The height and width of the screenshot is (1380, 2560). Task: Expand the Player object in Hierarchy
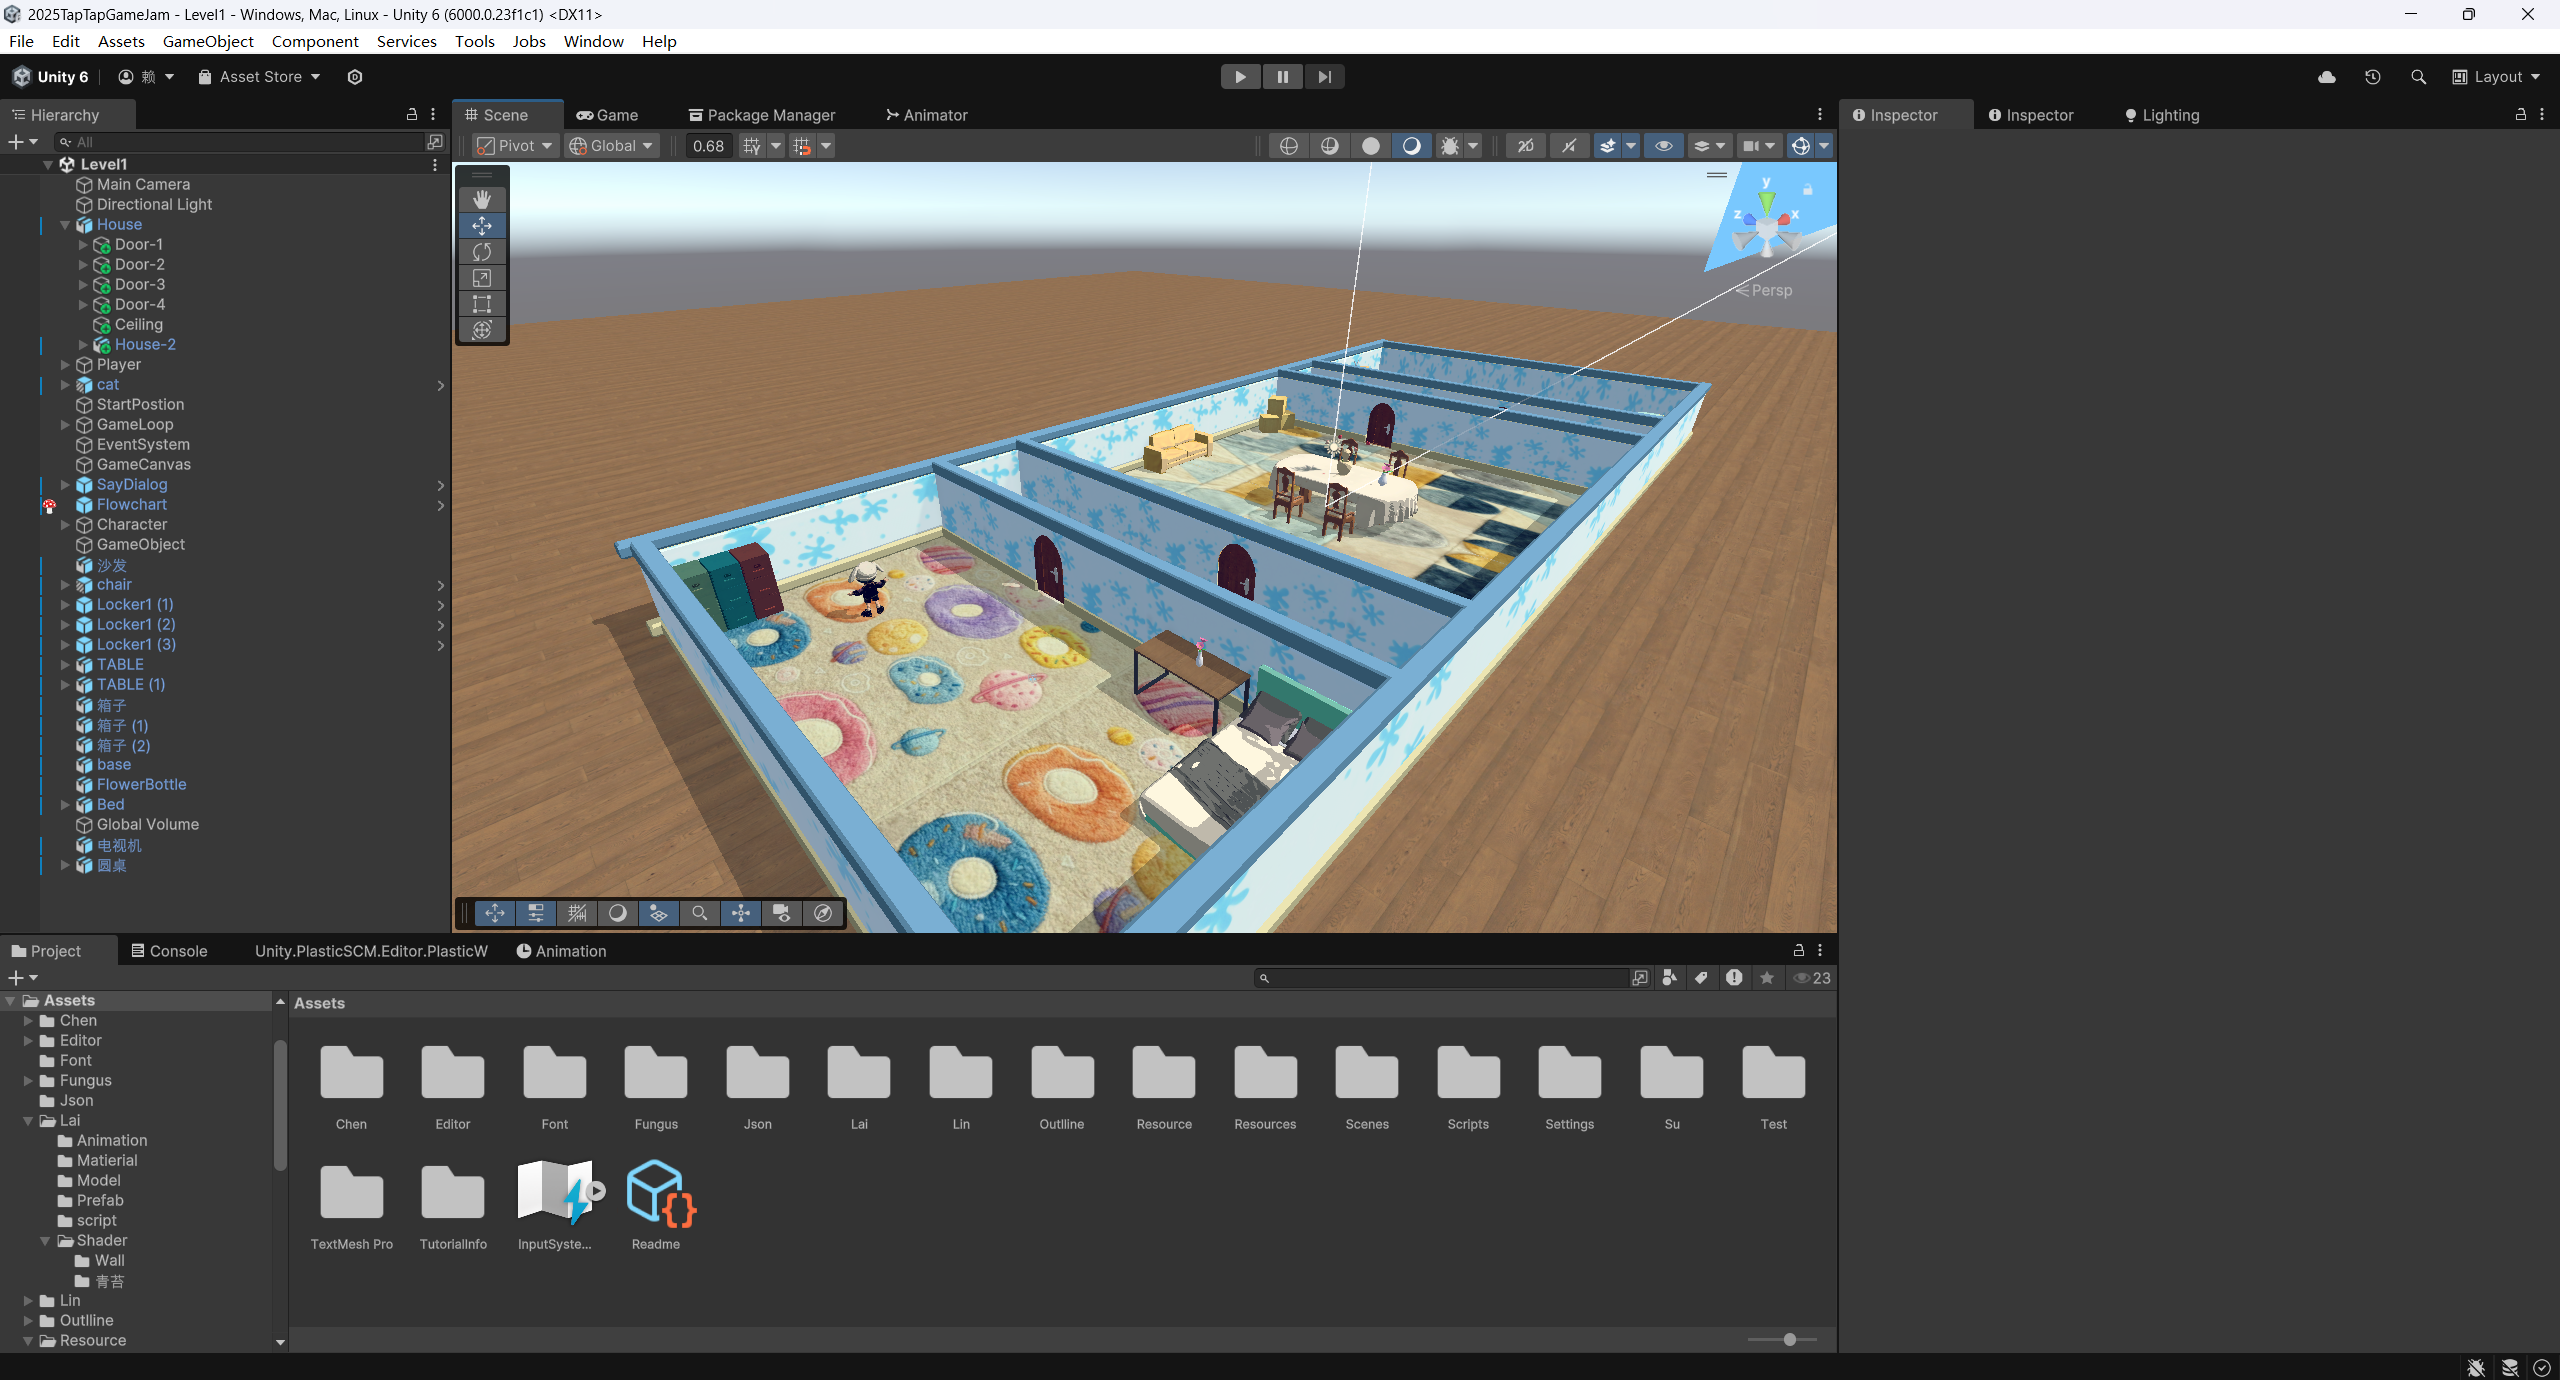point(65,365)
